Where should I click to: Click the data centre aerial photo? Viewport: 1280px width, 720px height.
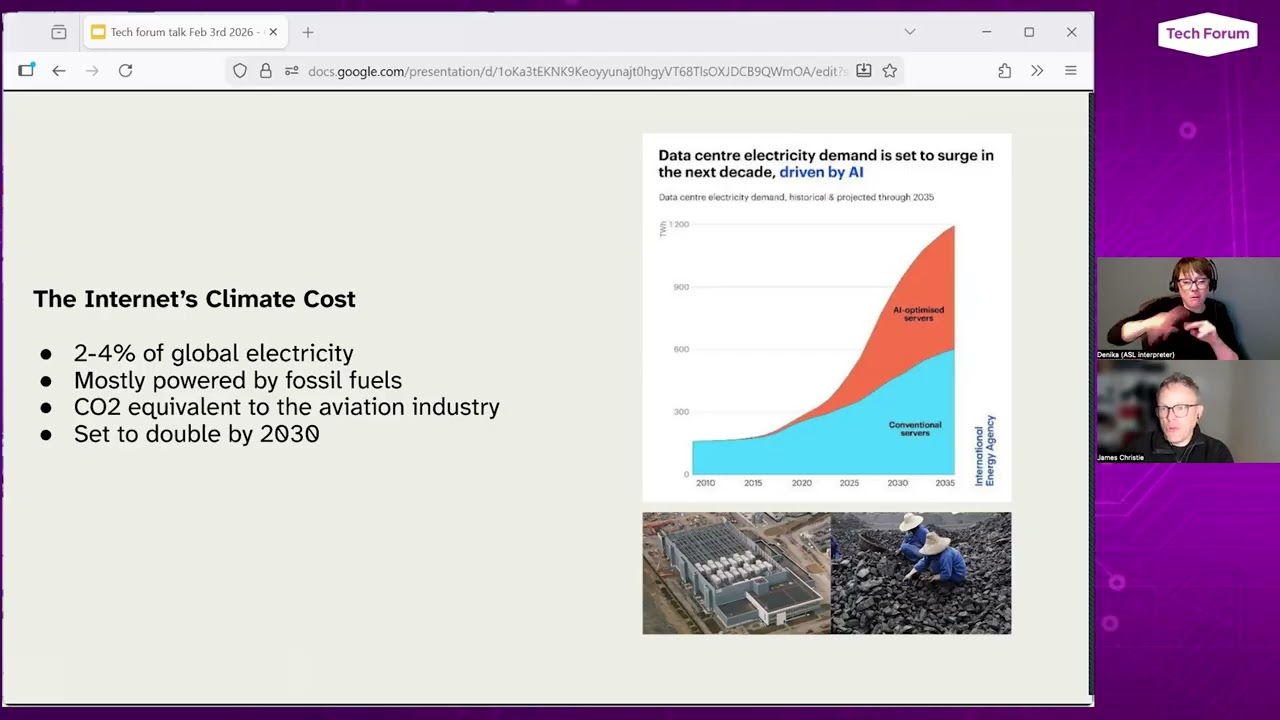point(736,573)
